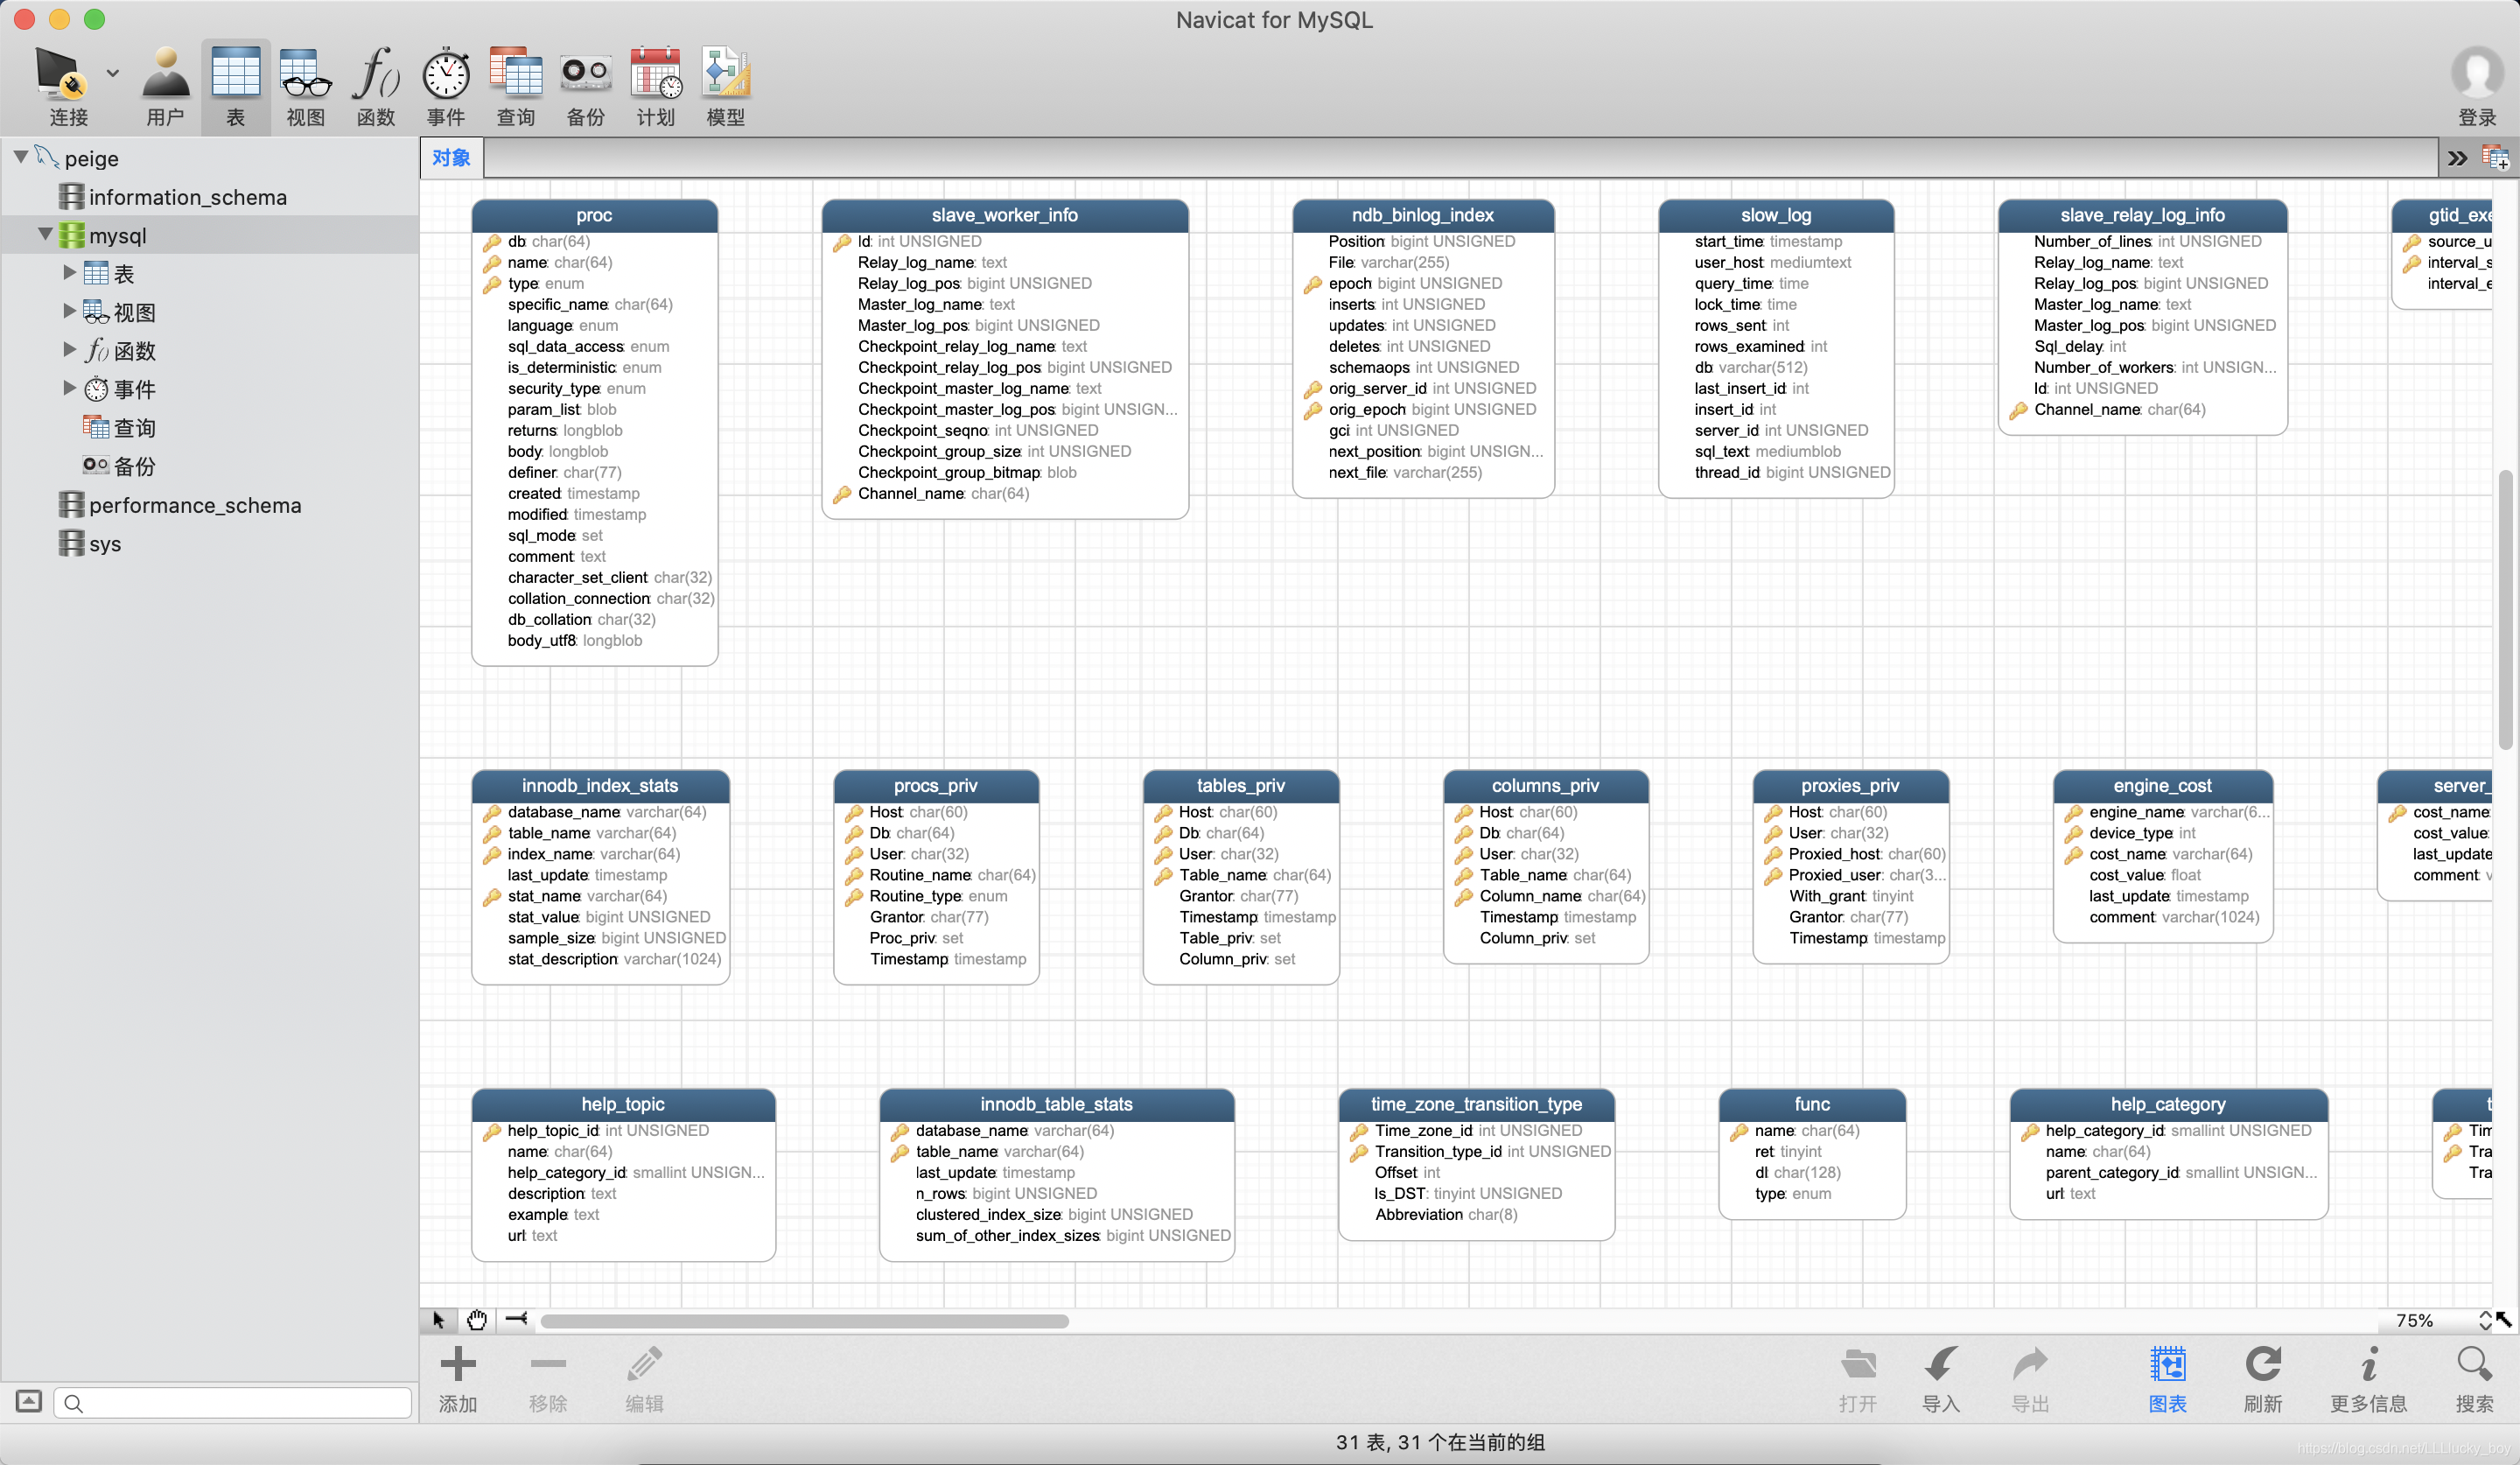Open the dropdown arrow next to 连接
Screen dimensions: 2520x1465
(x=113, y=73)
